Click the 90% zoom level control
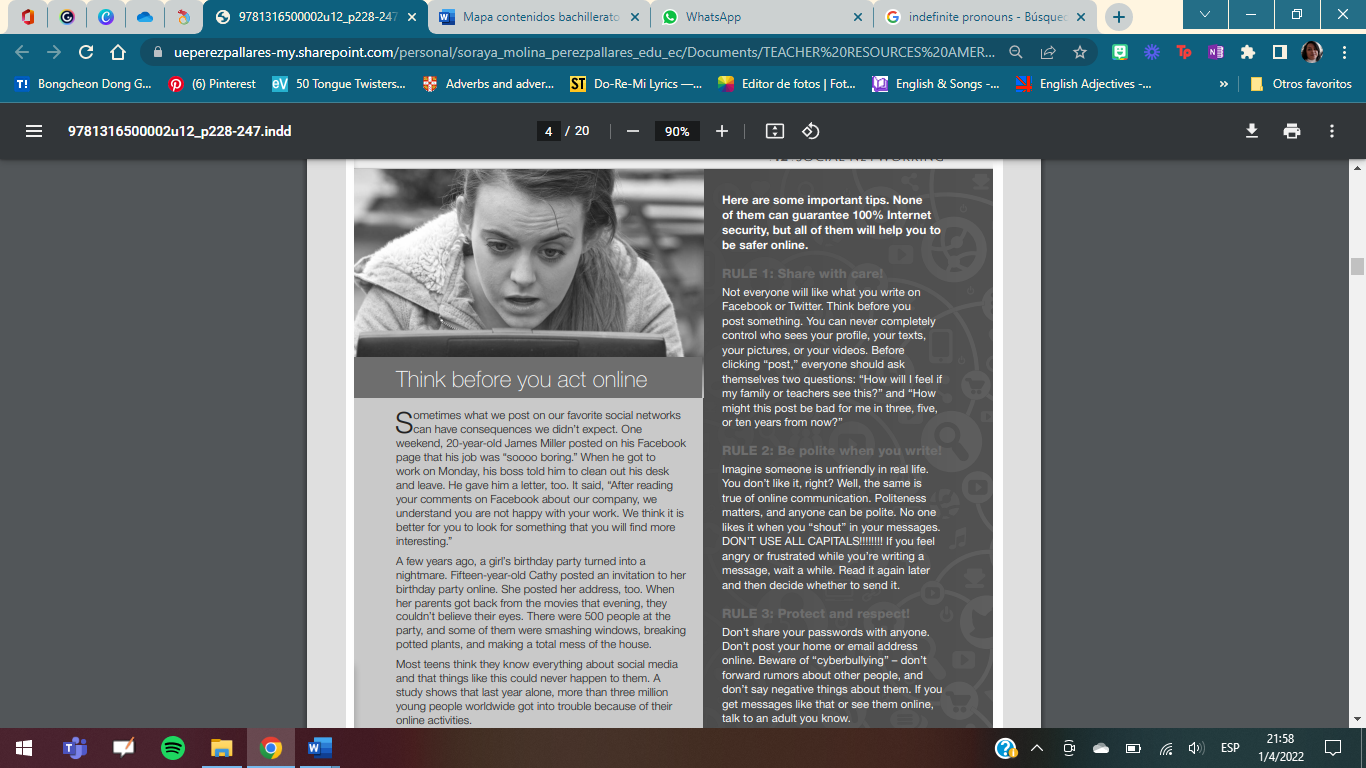This screenshot has height=768, width=1366. coord(677,130)
